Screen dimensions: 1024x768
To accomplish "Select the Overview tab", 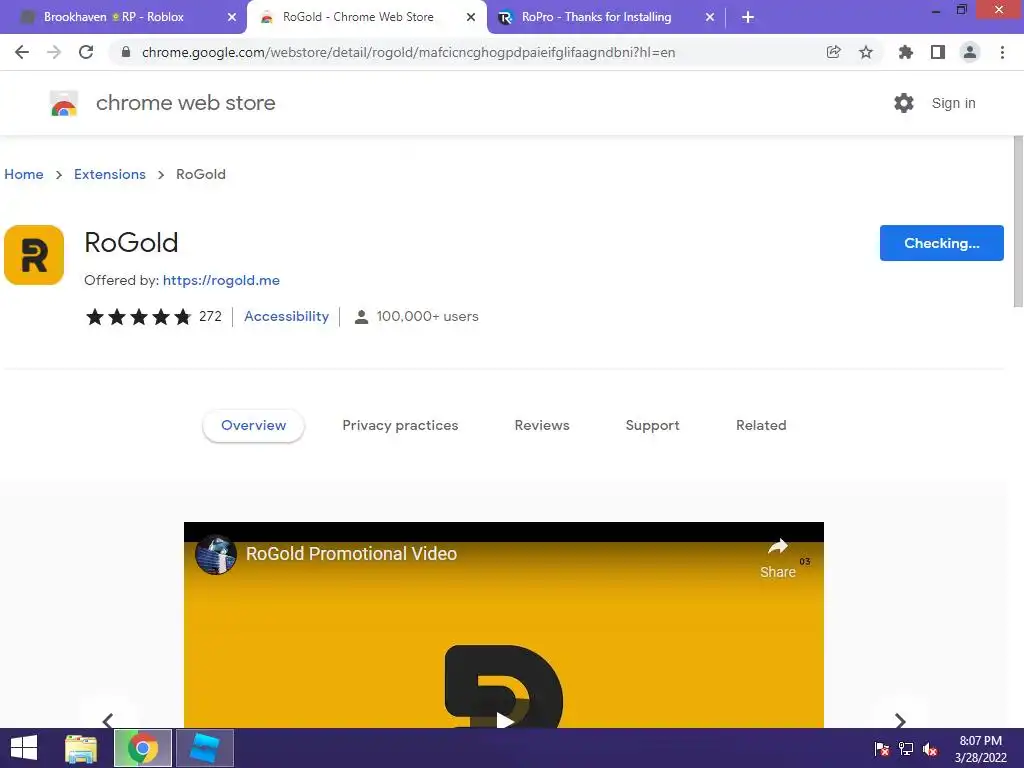I will click(x=253, y=425).
